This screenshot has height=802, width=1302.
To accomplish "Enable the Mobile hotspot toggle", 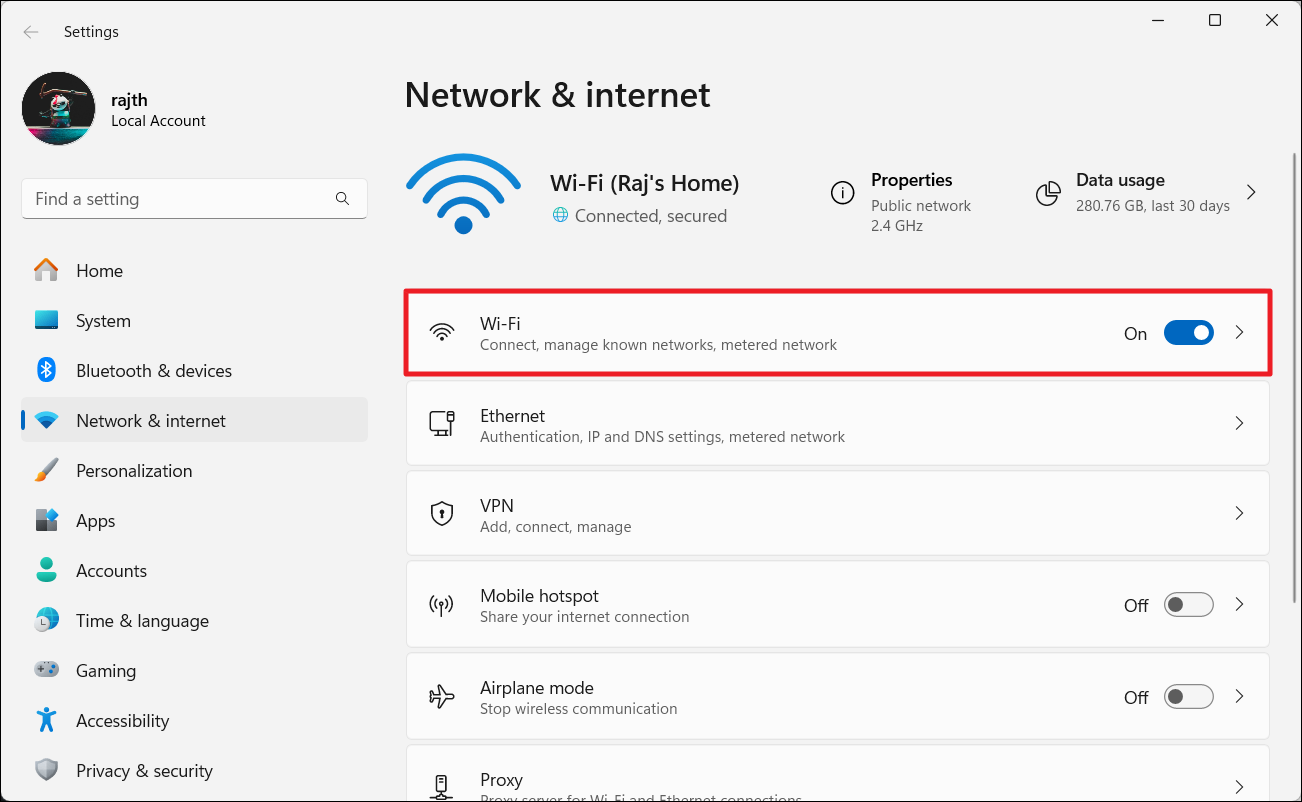I will point(1188,605).
